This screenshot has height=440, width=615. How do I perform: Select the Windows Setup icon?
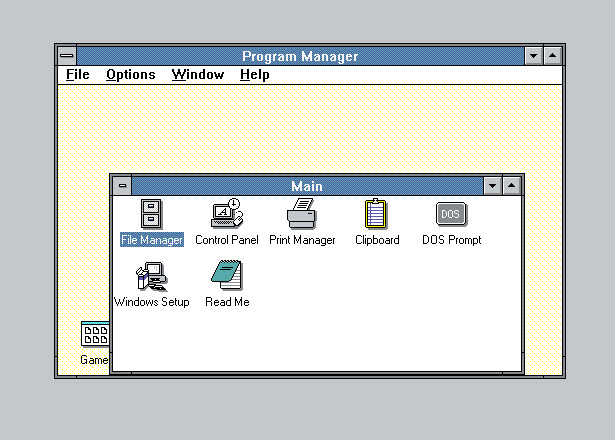[x=151, y=276]
